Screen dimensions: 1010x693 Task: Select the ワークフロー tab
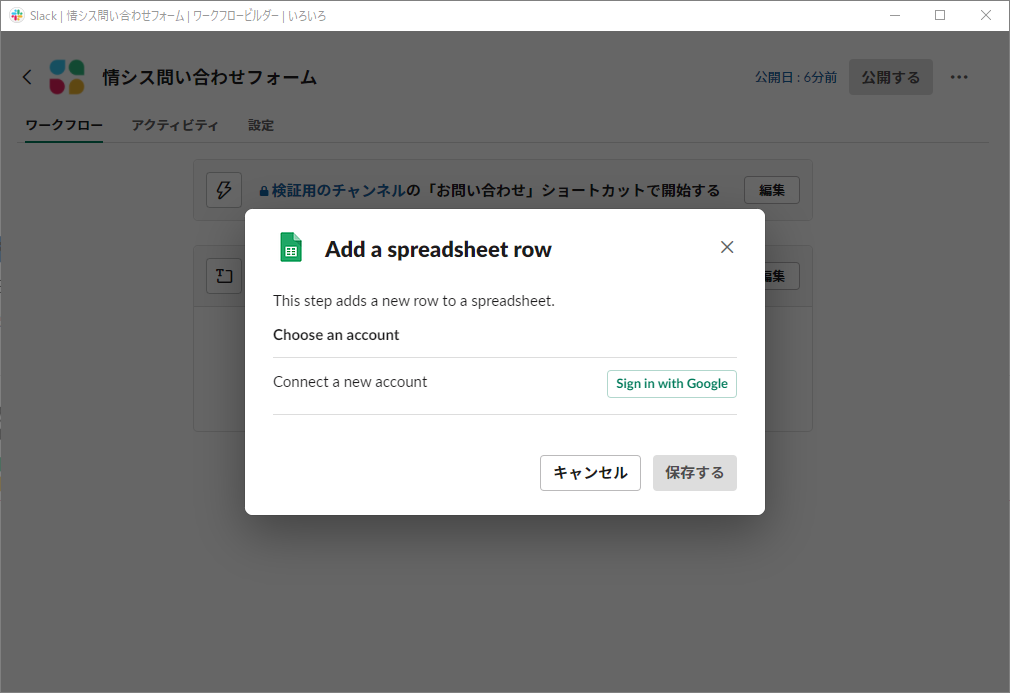click(62, 125)
